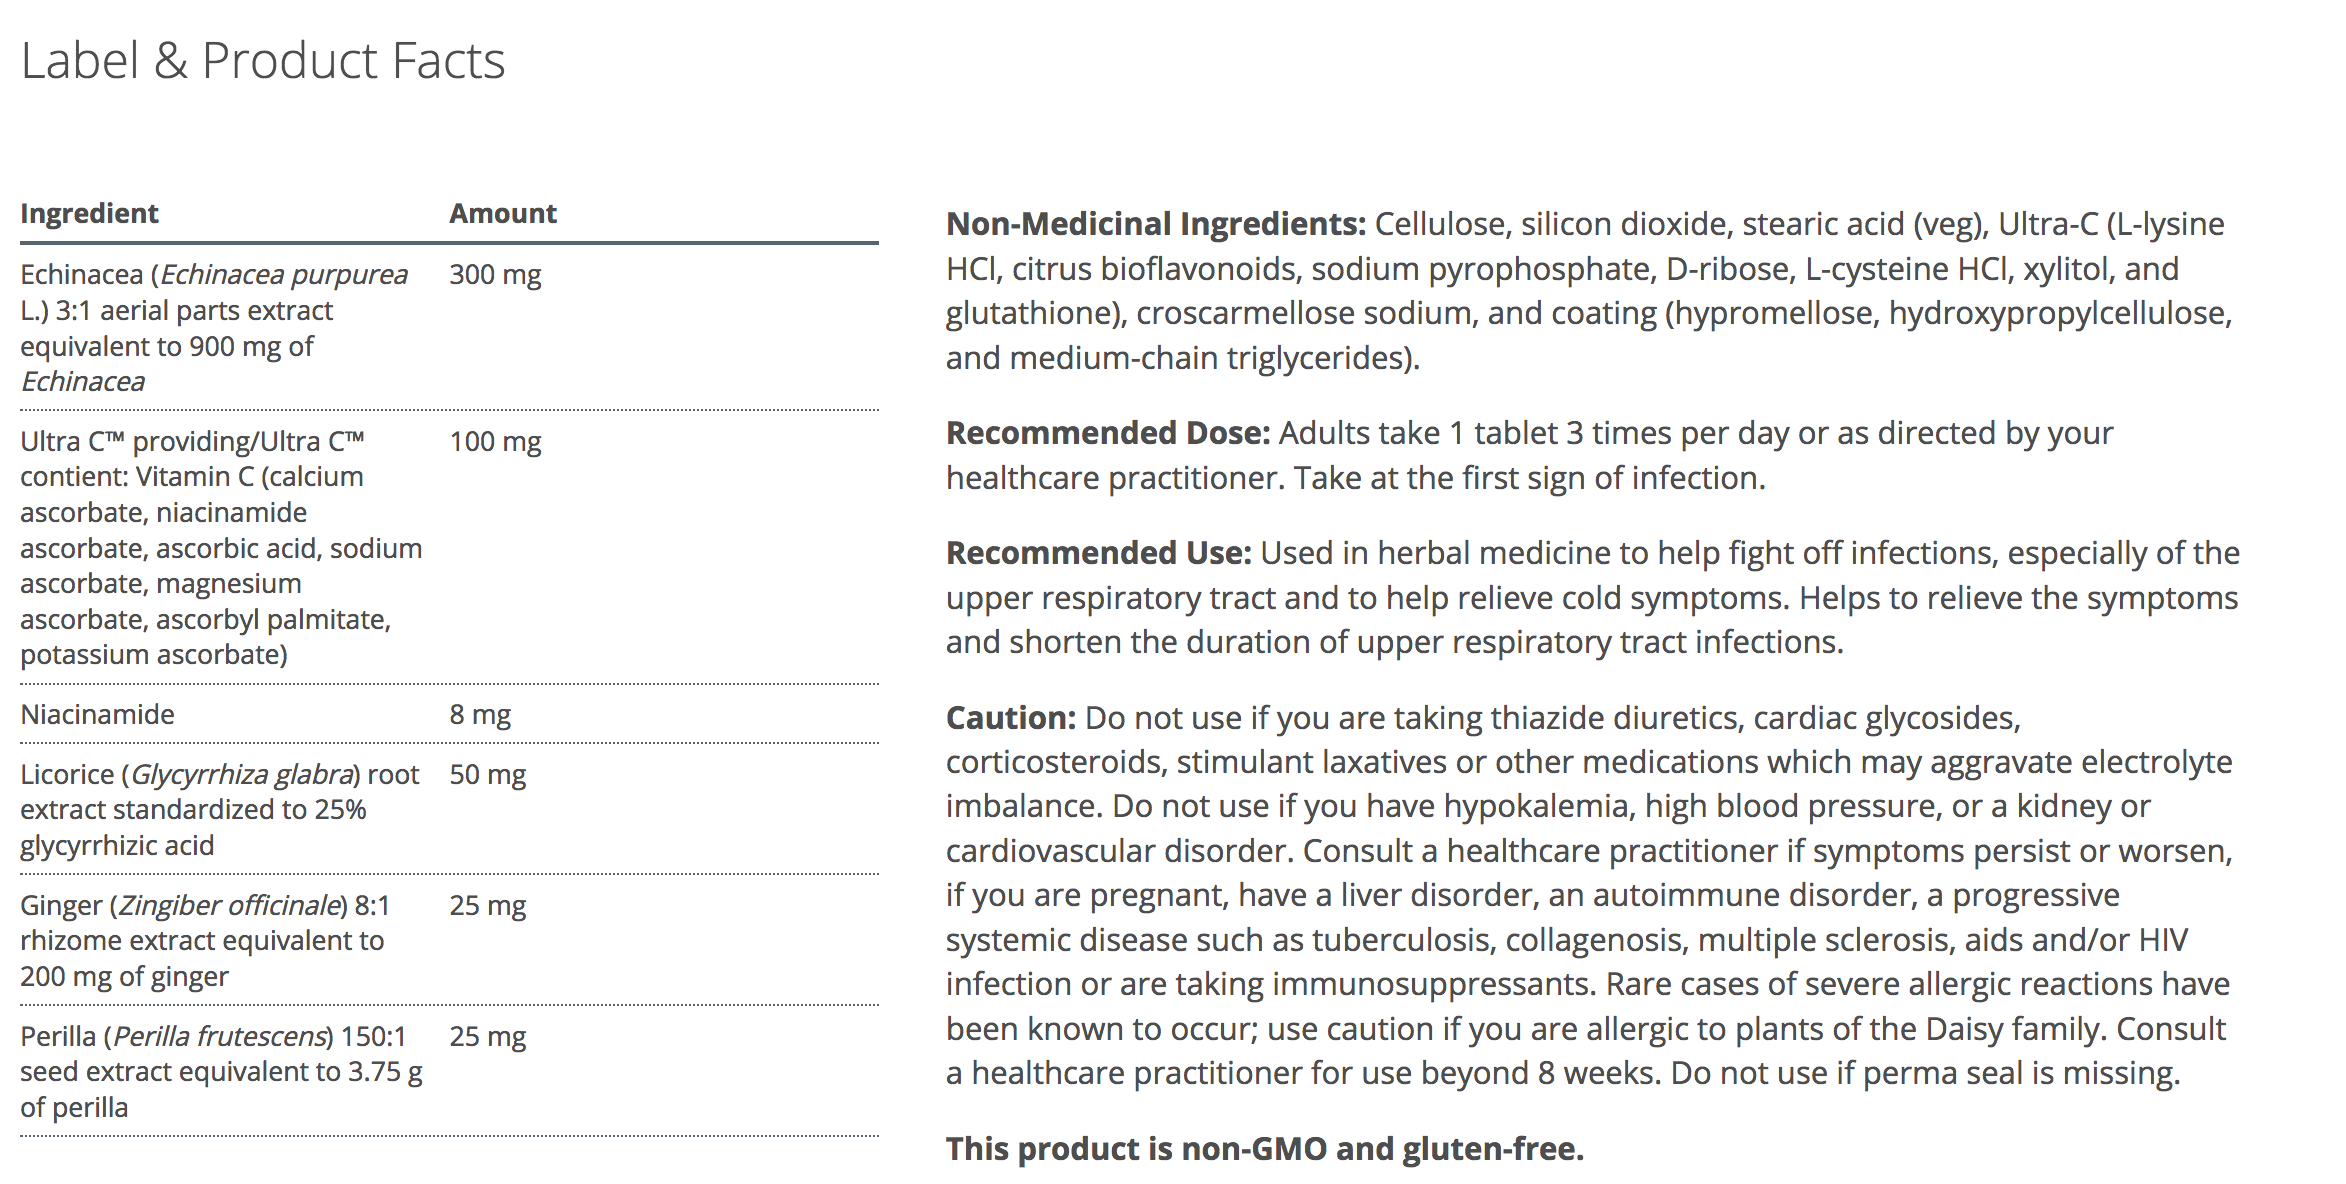
Task: Click the 50 mg Licorice amount
Action: 487,774
